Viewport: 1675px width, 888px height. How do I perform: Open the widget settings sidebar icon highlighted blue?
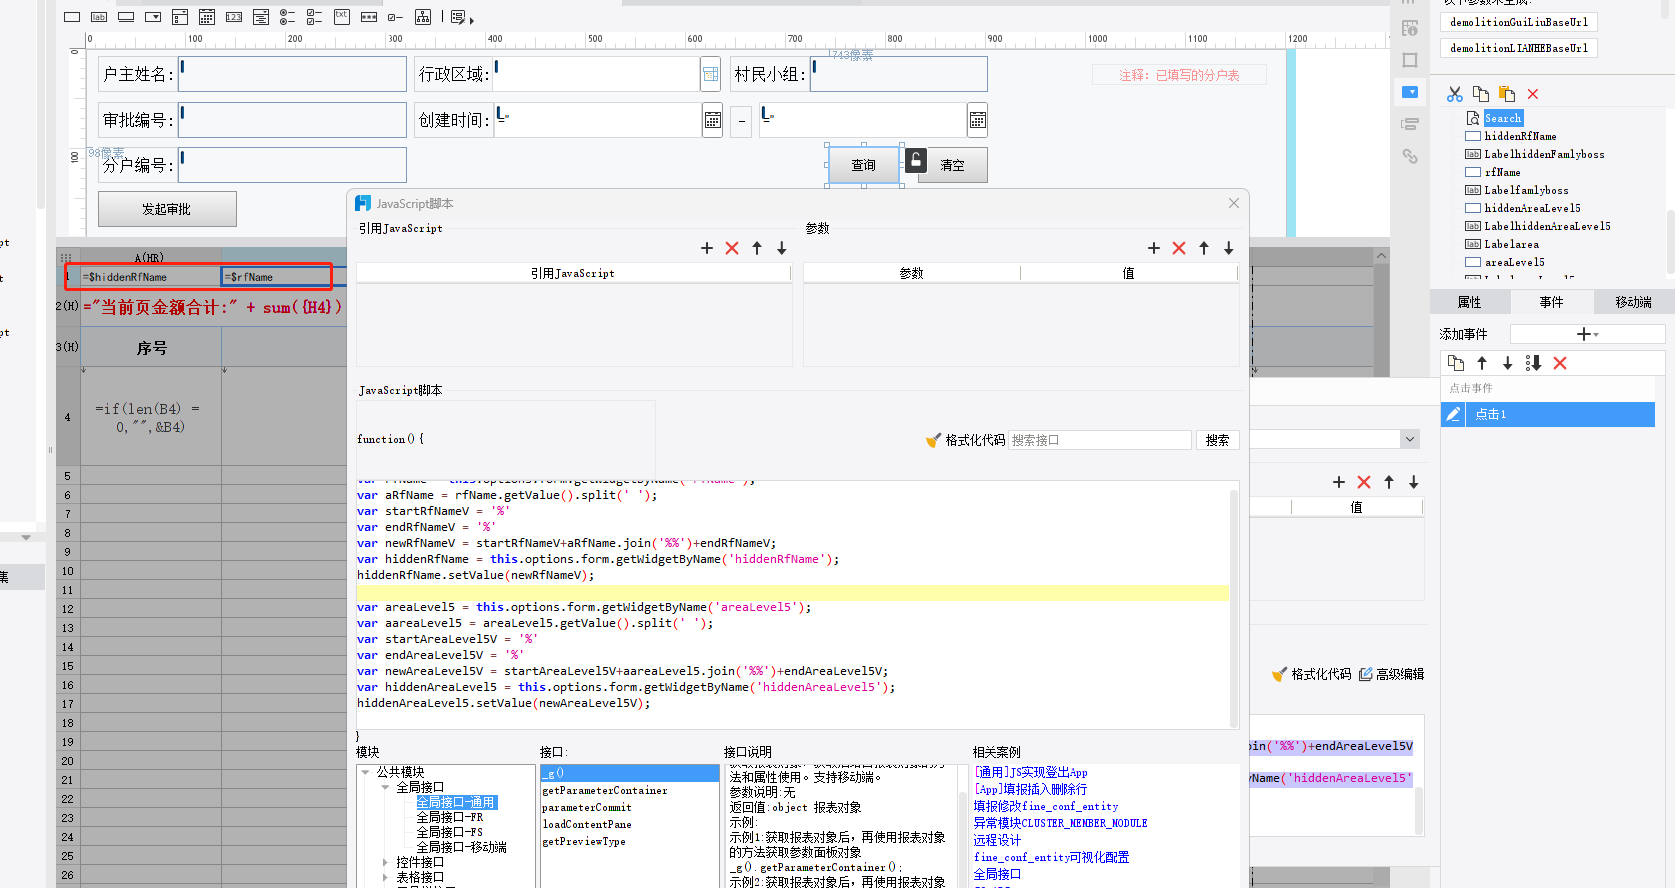[x=1410, y=92]
